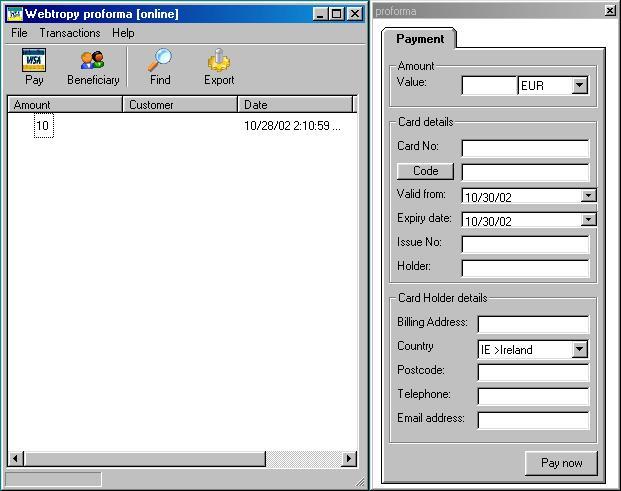The height and width of the screenshot is (491, 621).
Task: Open the File menu
Action: click(19, 33)
